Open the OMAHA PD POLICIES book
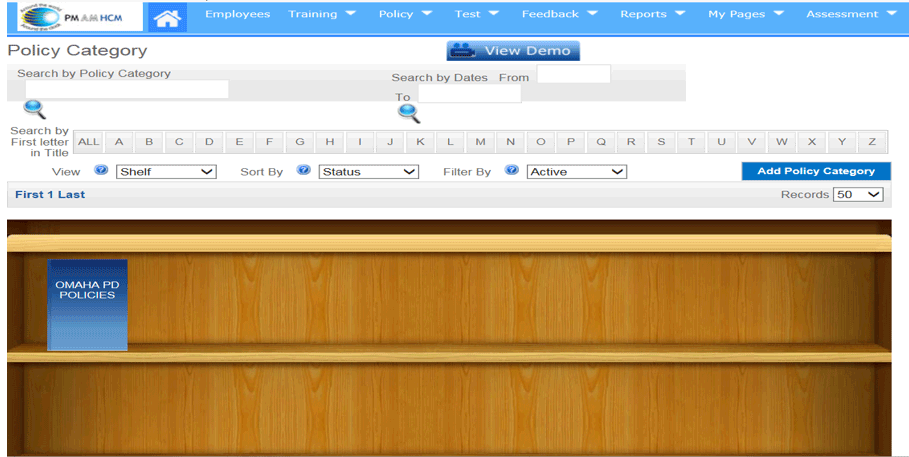 (88, 305)
